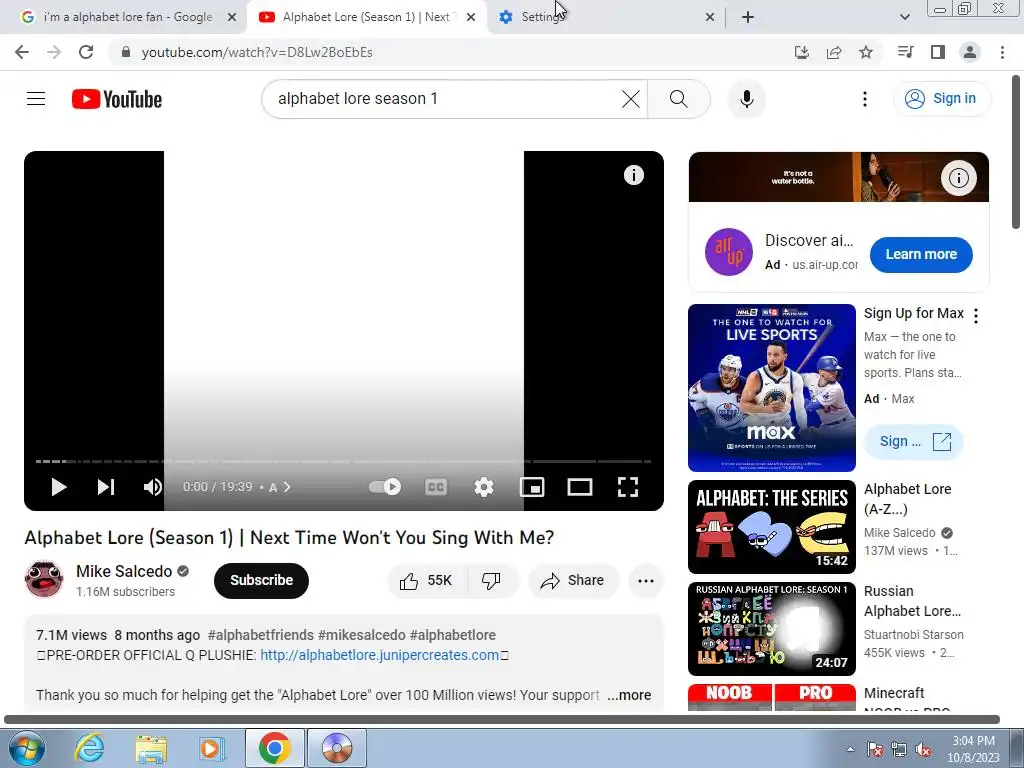Bookmark this page with star
The image size is (1024, 768).
pos(866,52)
